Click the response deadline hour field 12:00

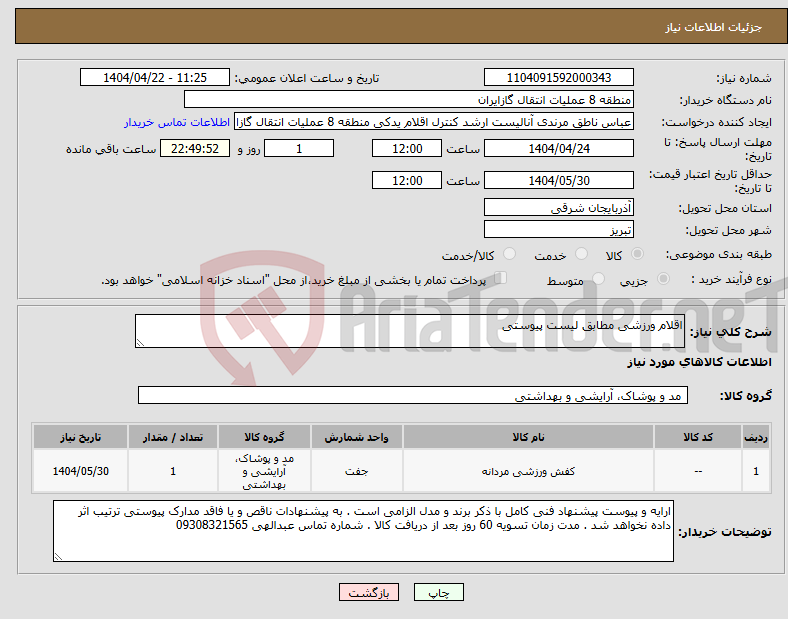tap(407, 148)
